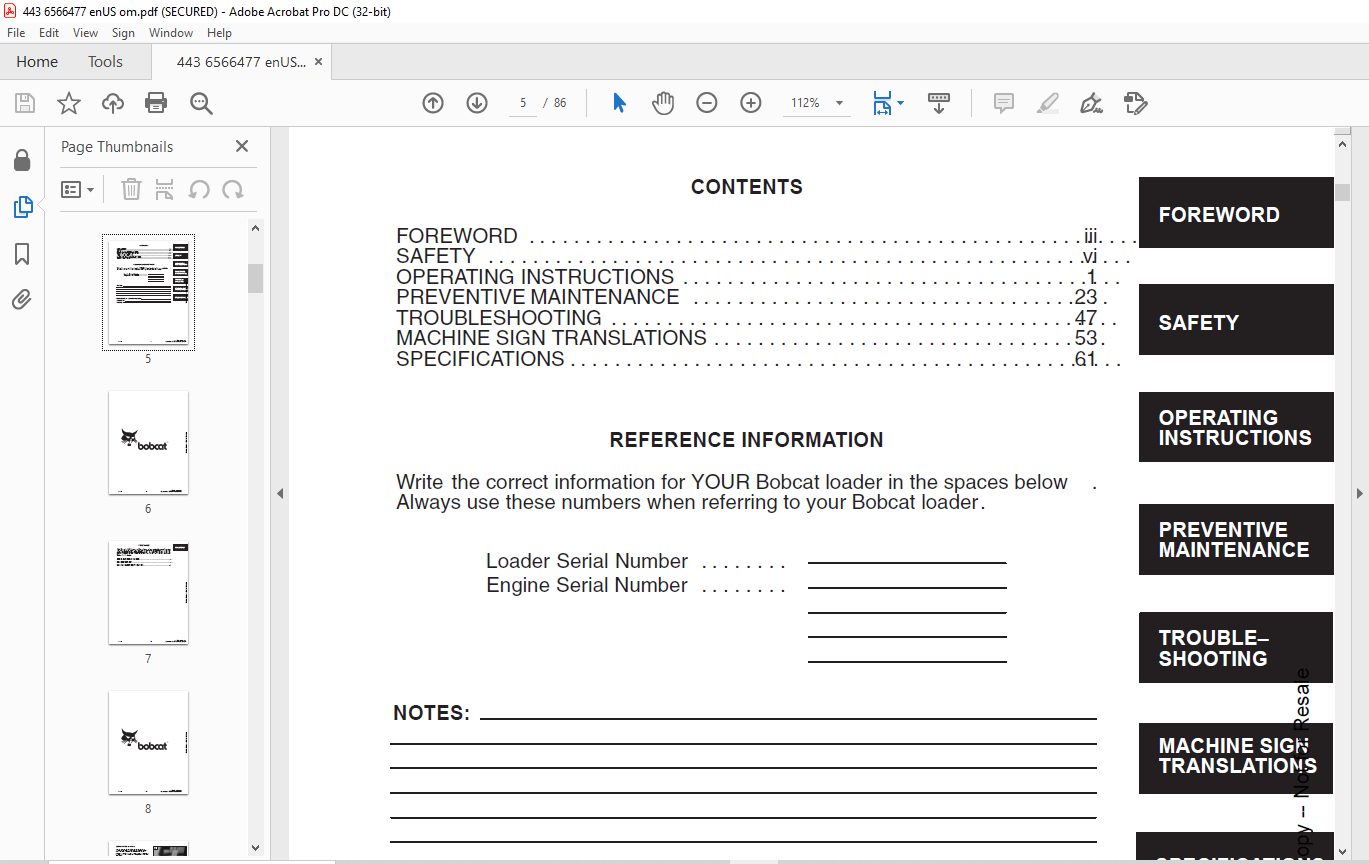Open the Window menu

(171, 33)
